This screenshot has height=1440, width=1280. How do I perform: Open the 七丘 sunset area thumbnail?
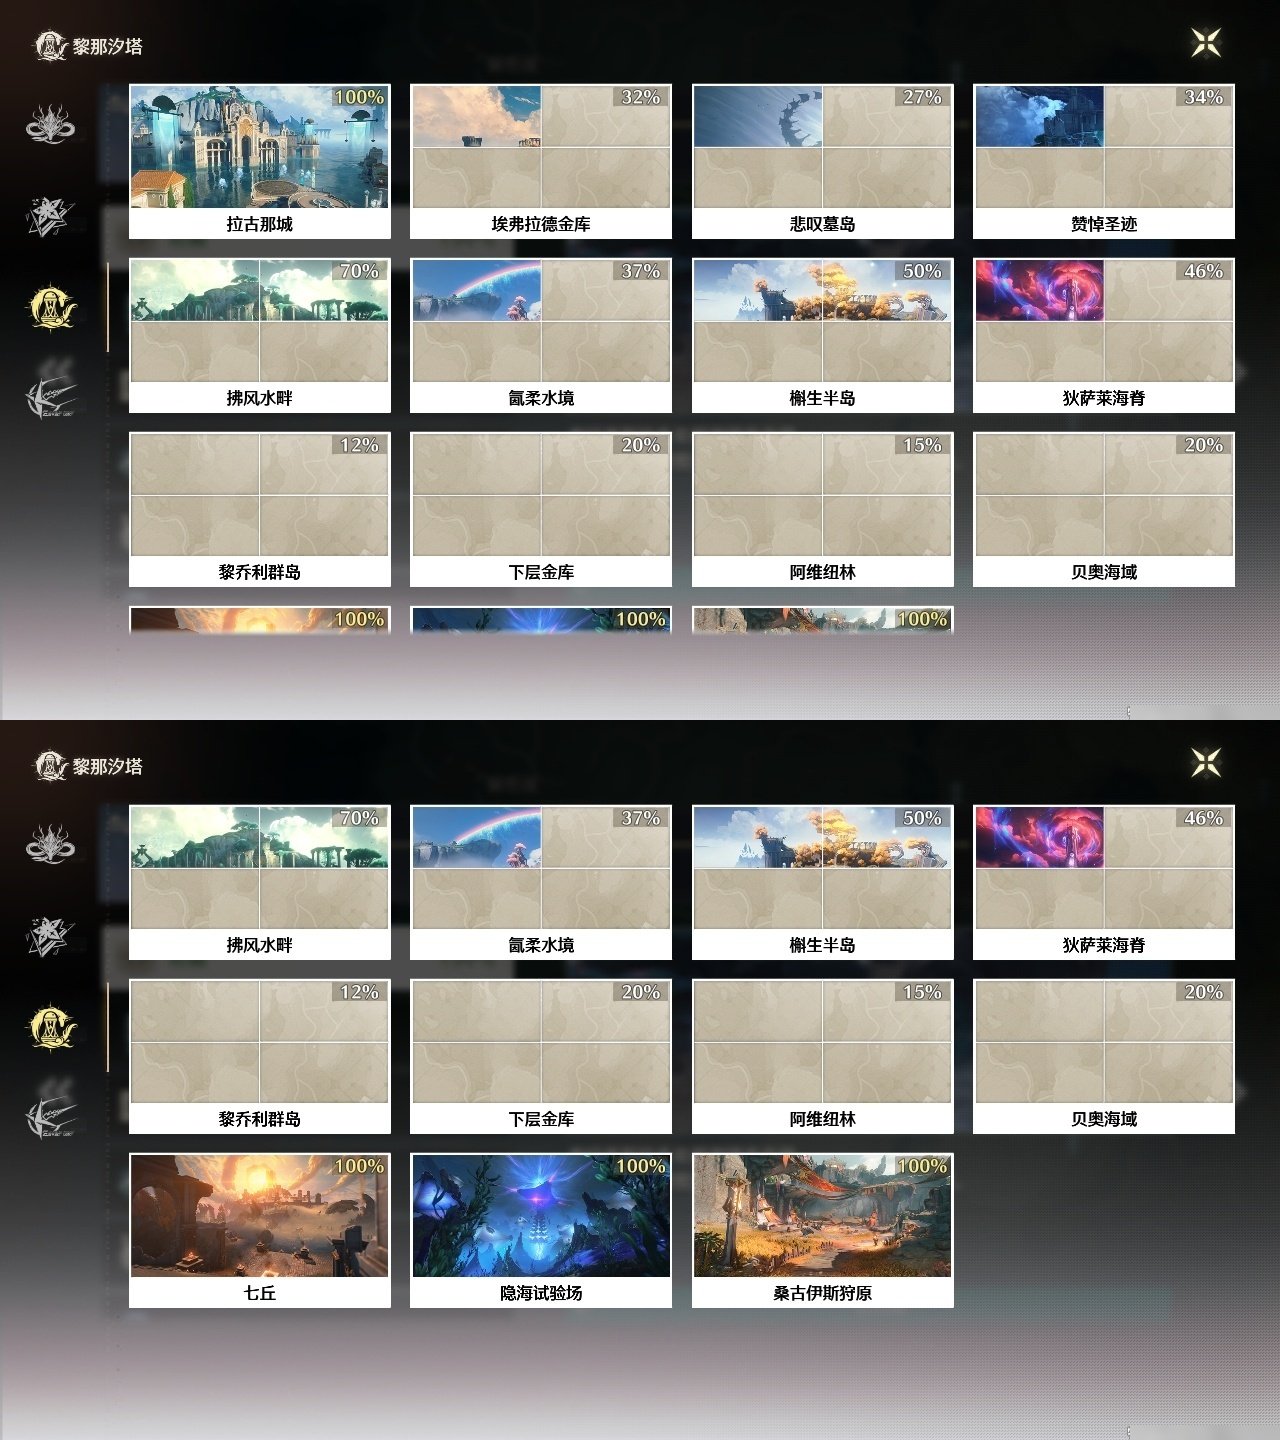260,1216
